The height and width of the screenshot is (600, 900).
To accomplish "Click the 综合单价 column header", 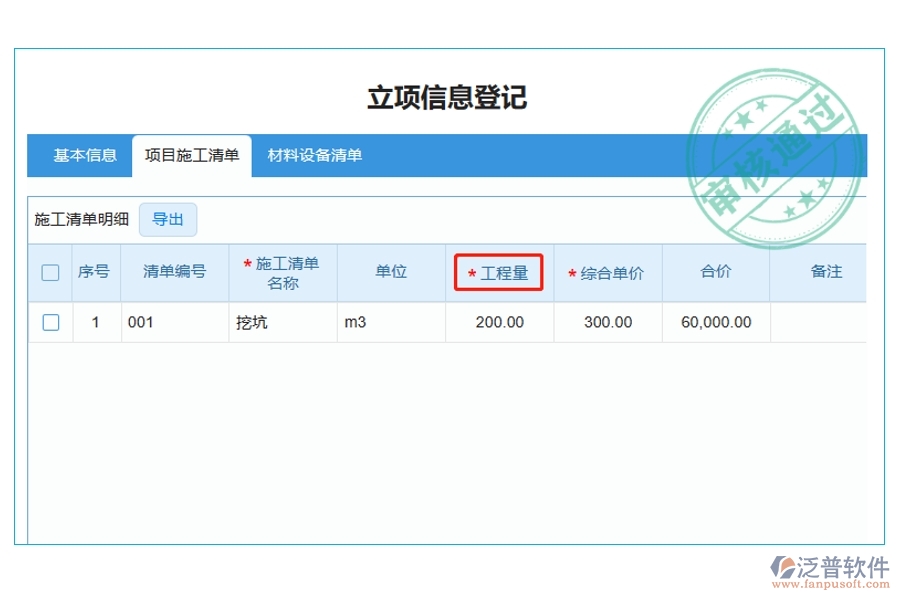I will tap(606, 272).
